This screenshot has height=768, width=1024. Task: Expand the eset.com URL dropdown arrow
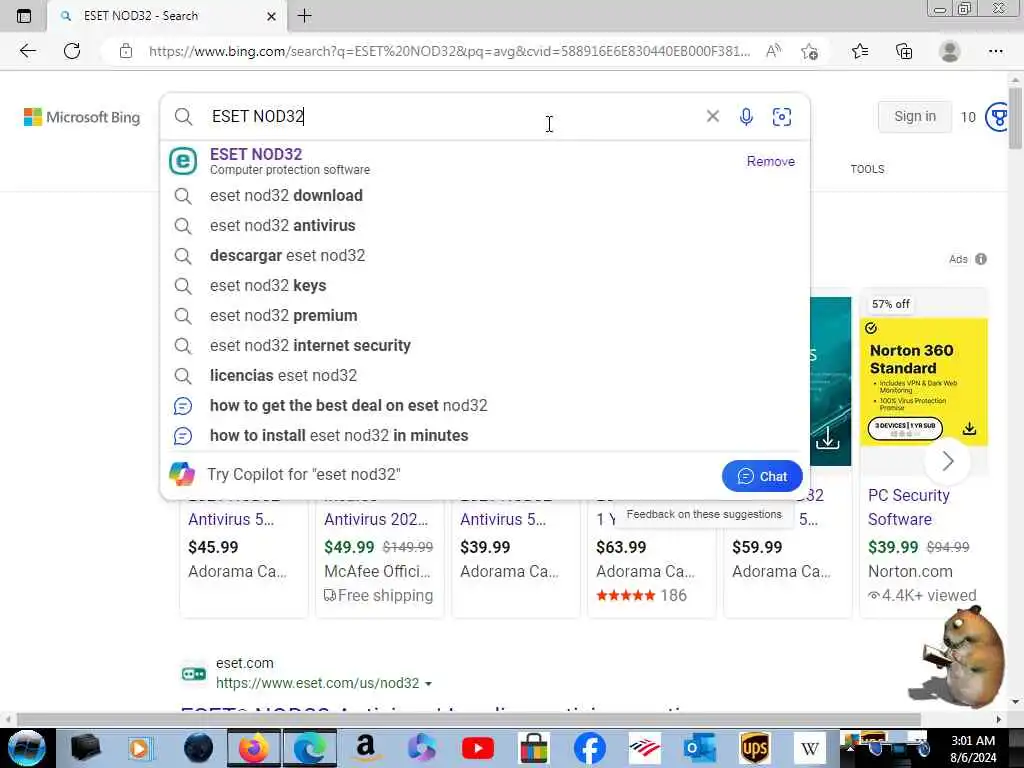pos(428,684)
